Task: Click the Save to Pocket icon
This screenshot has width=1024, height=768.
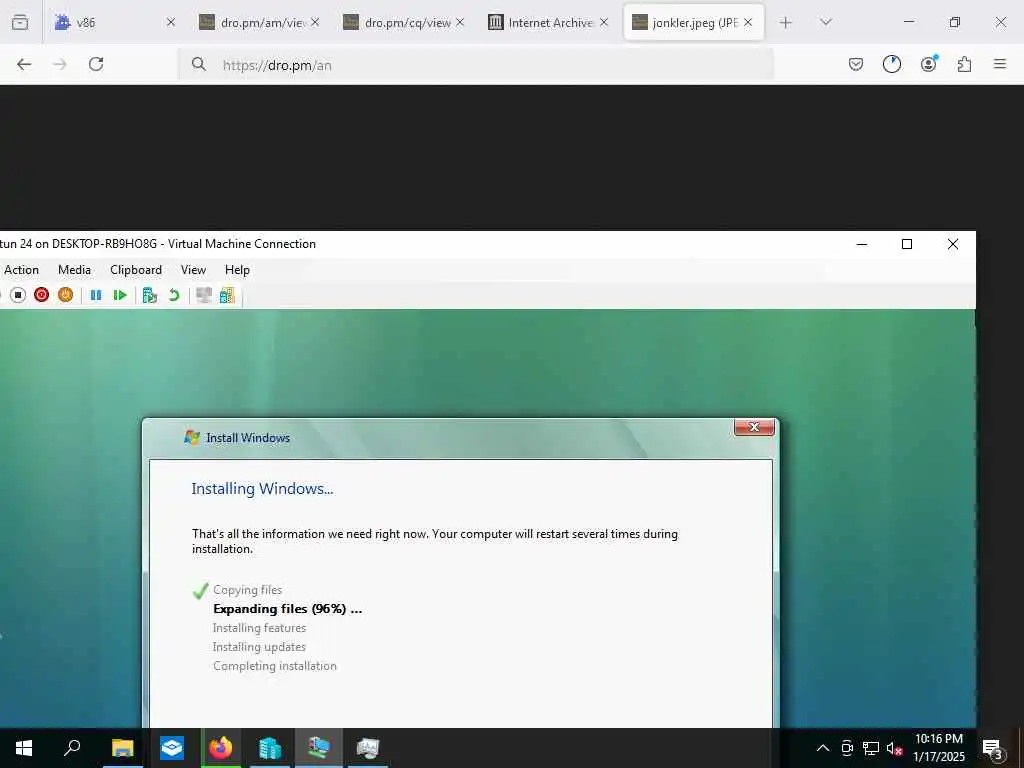Action: tap(856, 64)
